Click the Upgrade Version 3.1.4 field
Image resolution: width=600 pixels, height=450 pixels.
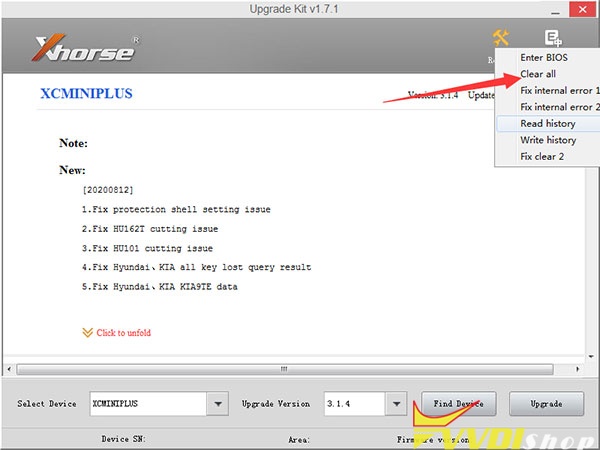(351, 404)
